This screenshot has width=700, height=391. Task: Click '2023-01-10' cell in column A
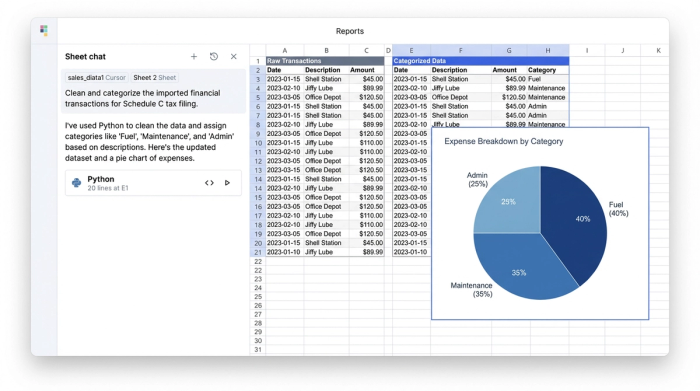coord(284,252)
